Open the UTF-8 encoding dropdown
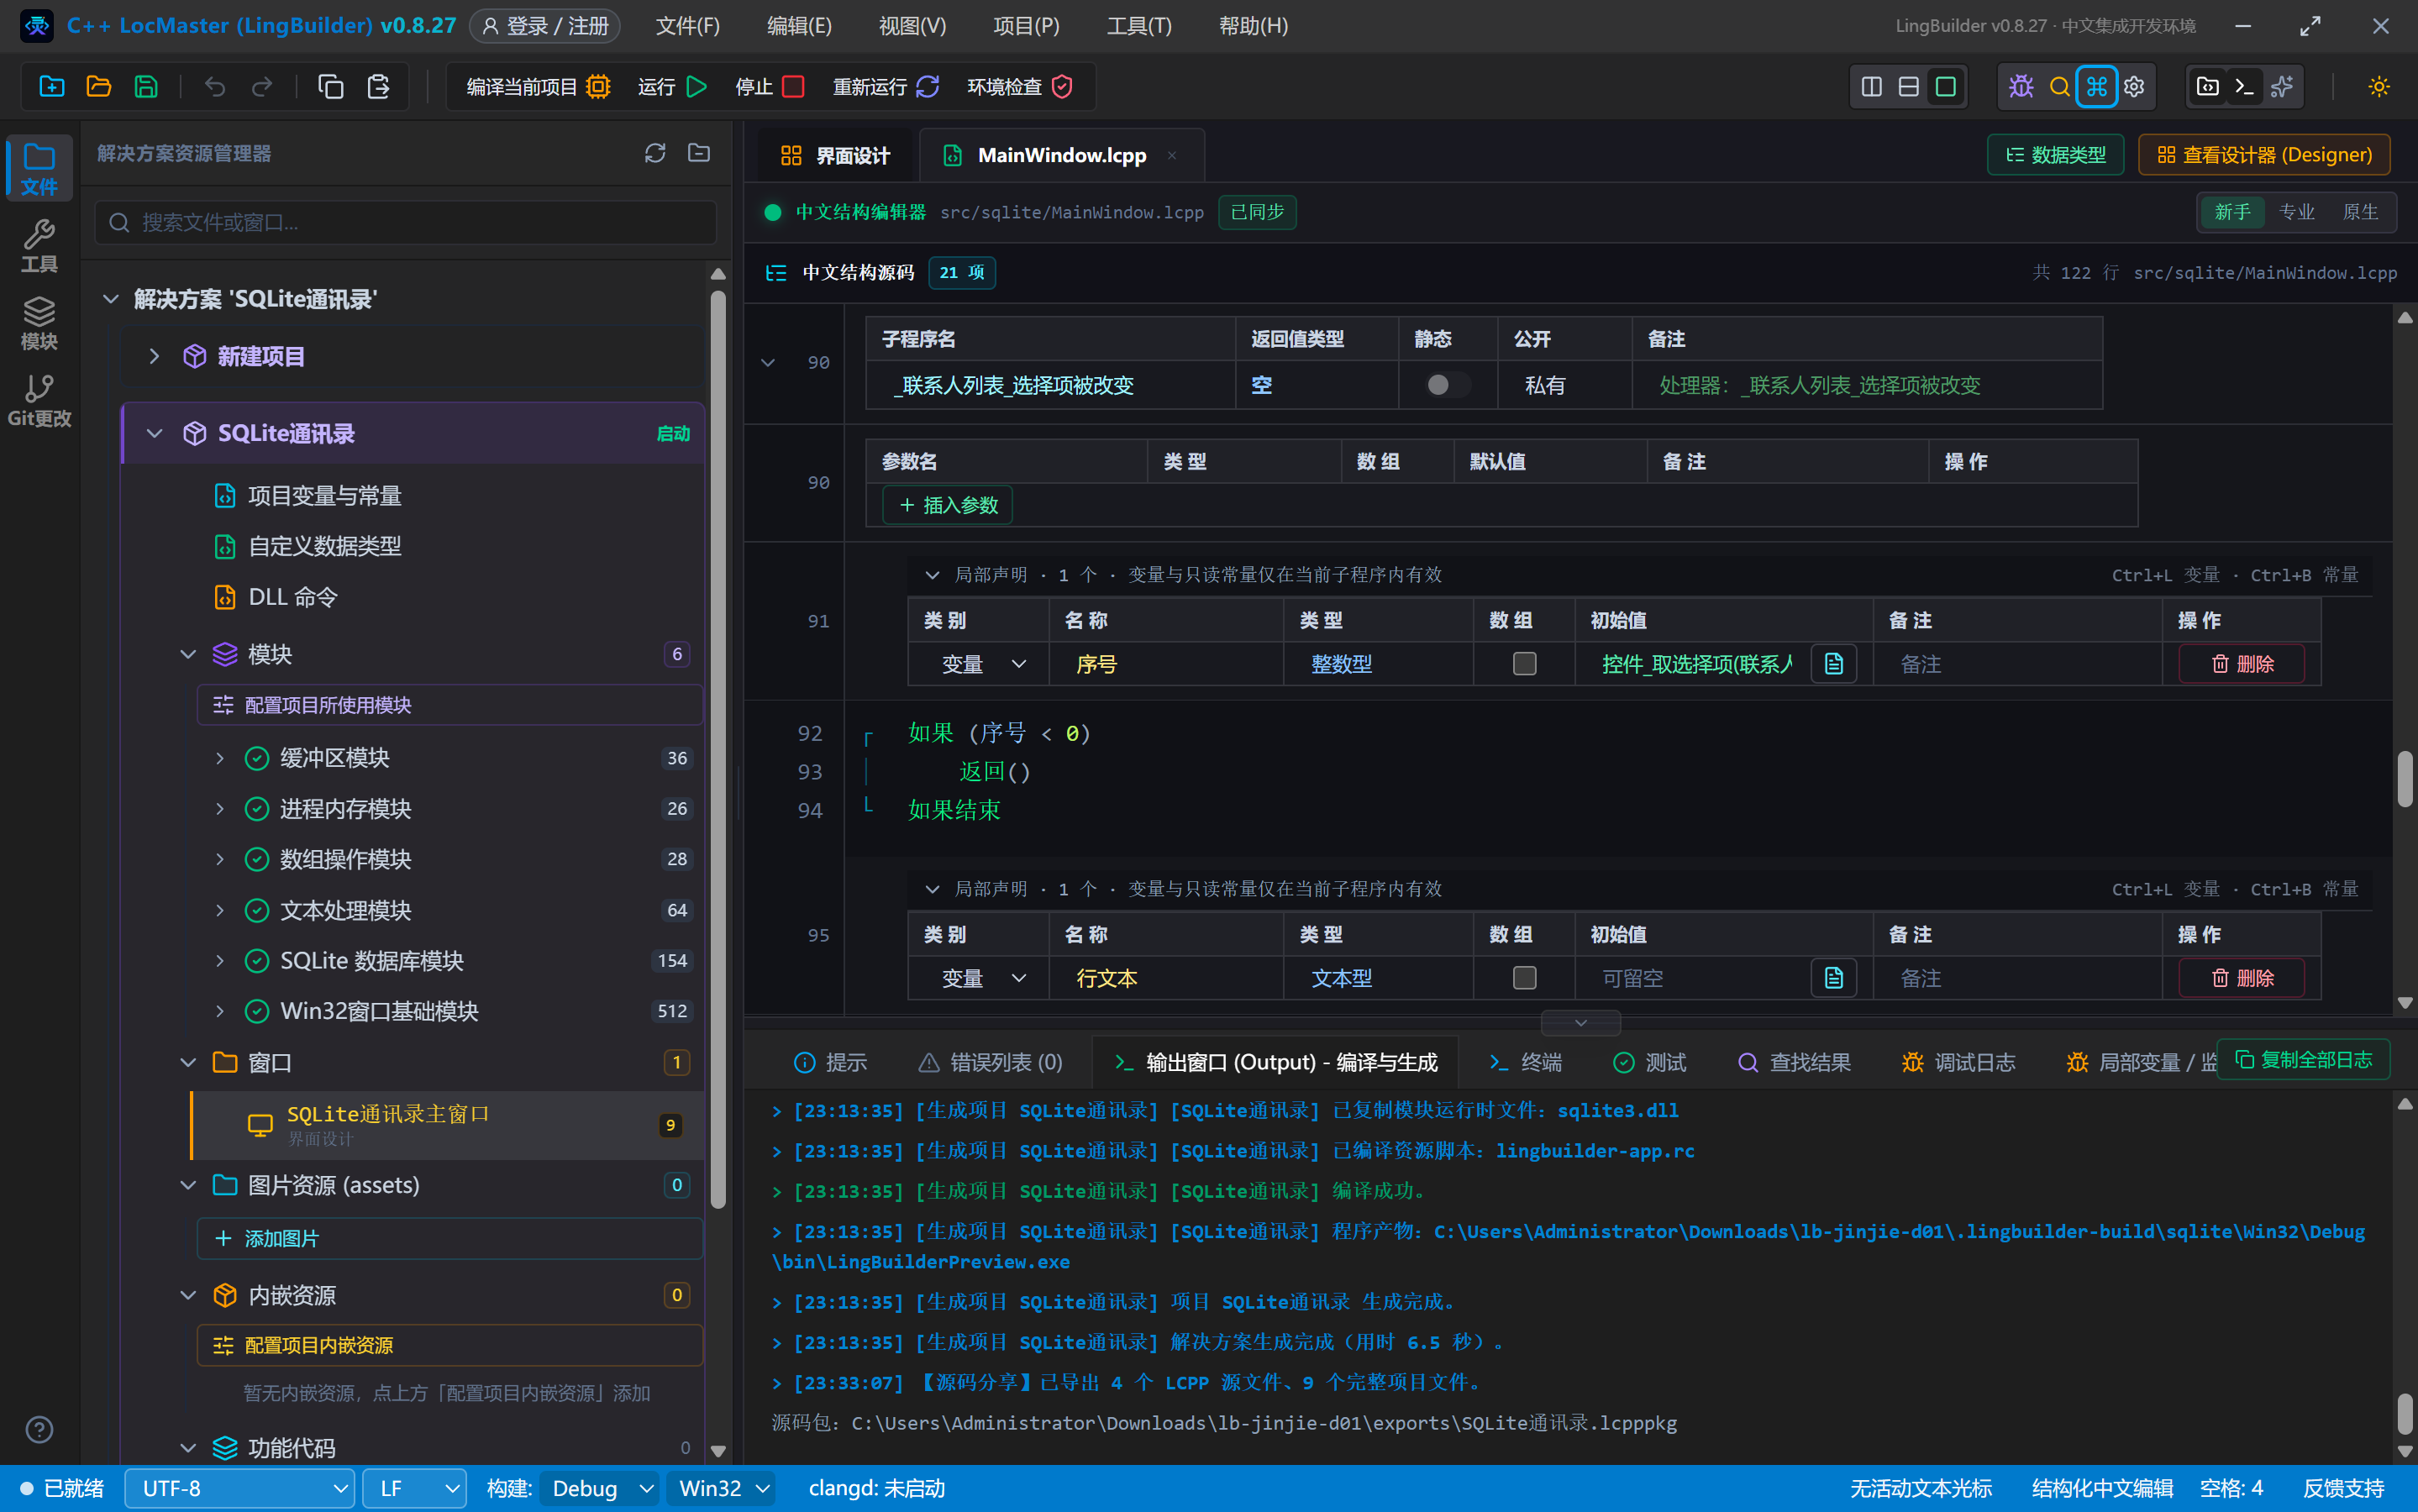 [240, 1488]
